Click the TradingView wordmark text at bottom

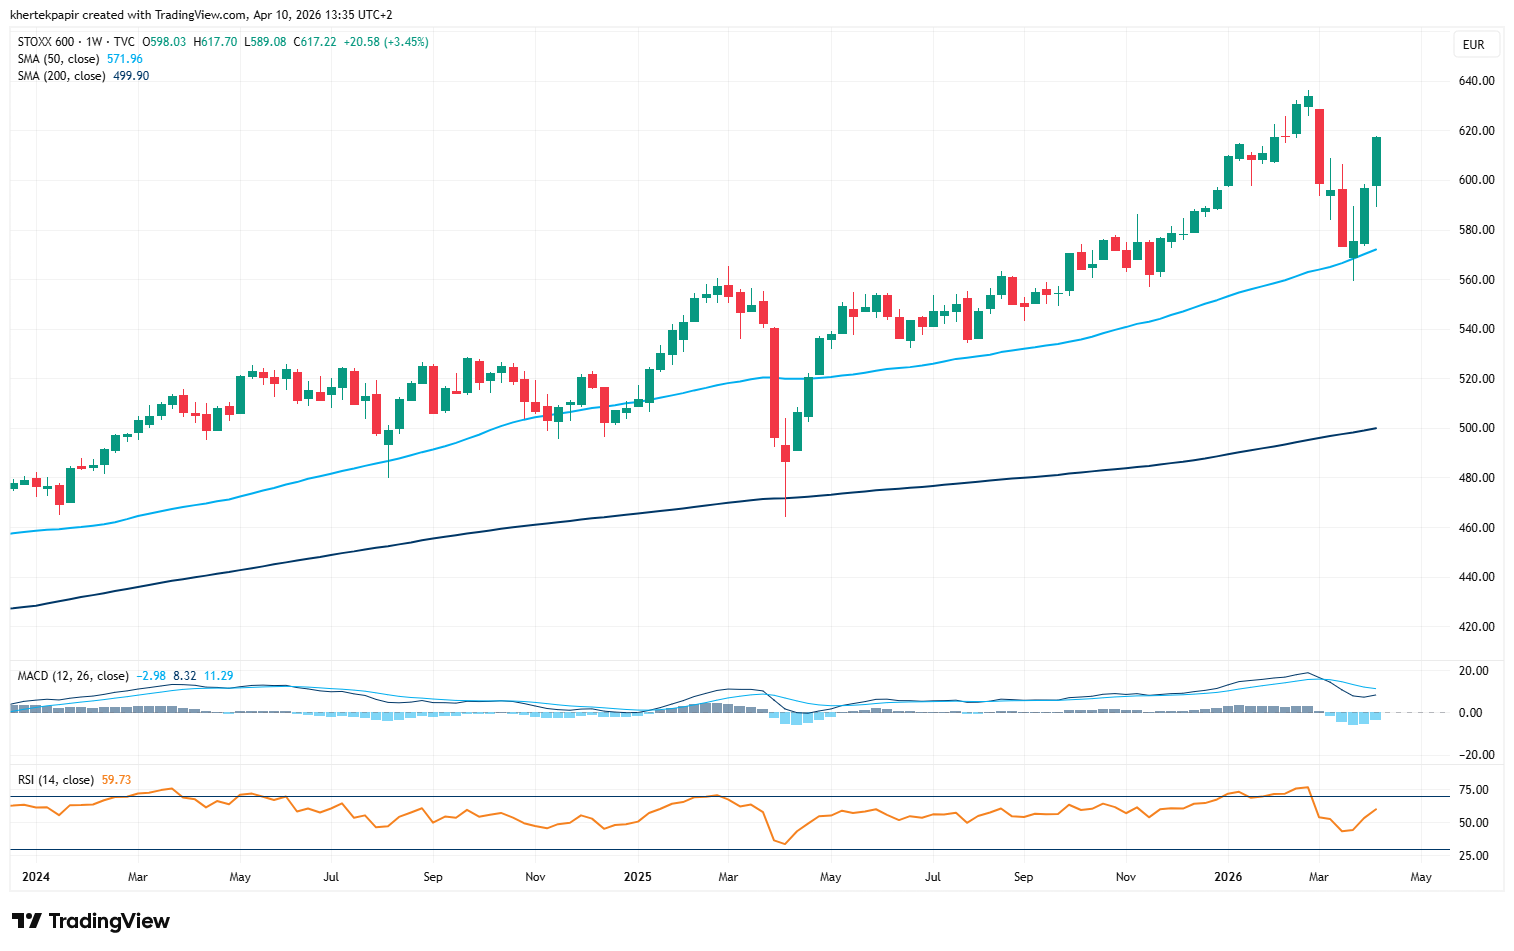point(109,921)
